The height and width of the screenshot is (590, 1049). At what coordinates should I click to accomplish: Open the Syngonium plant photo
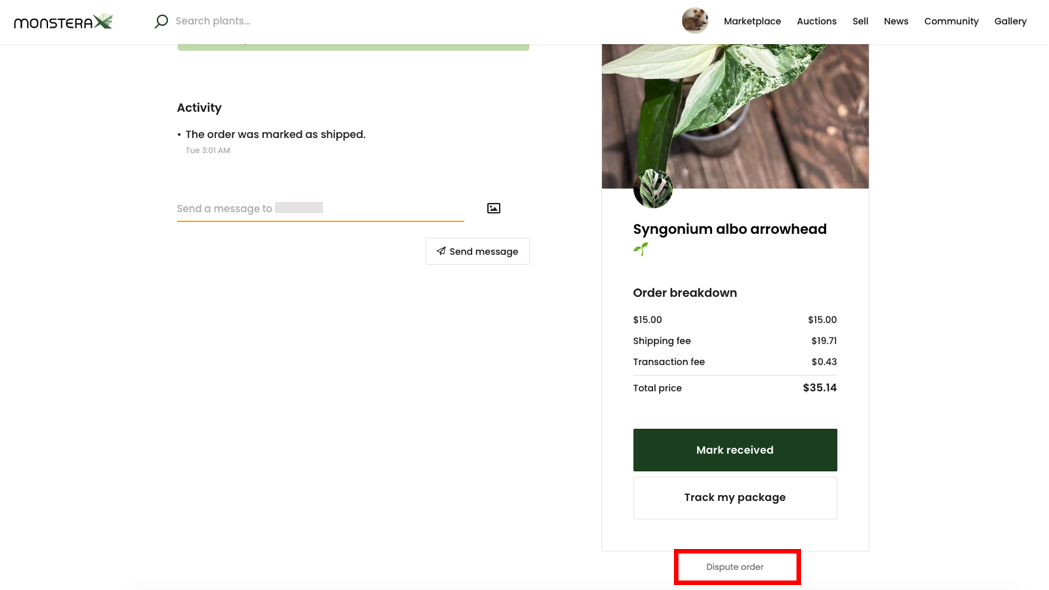pos(735,116)
